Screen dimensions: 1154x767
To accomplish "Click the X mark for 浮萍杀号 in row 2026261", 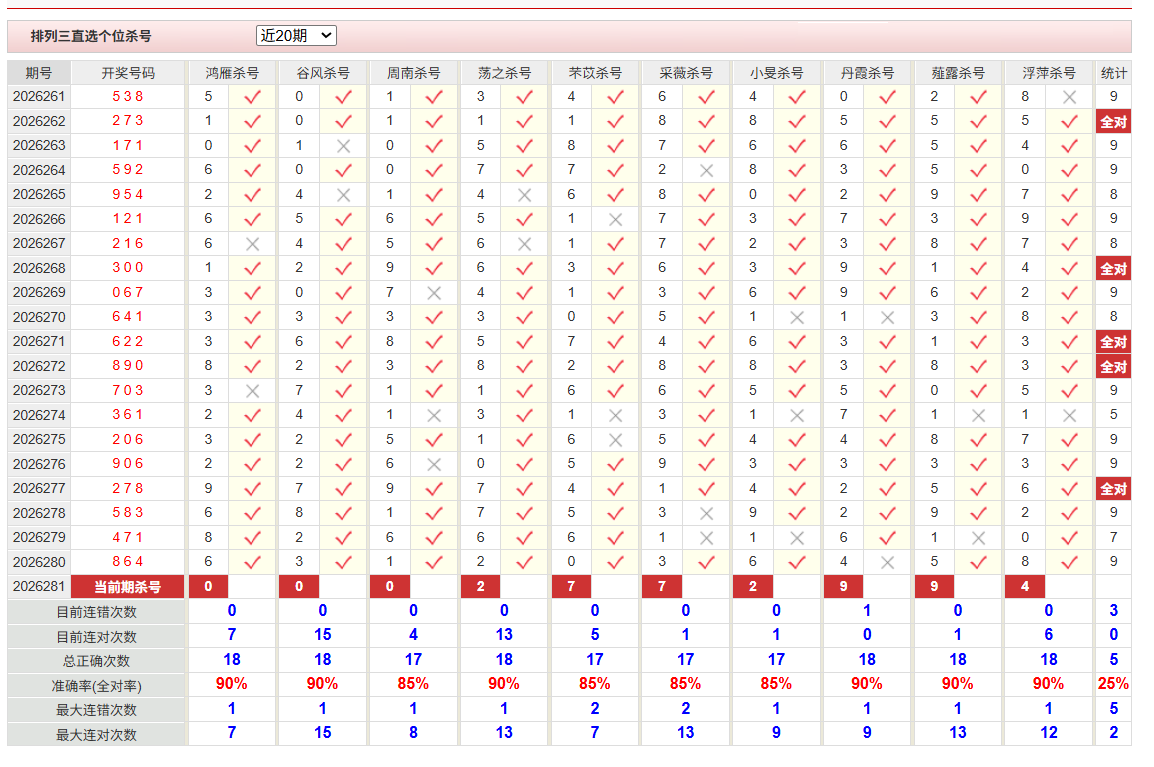I will [1069, 97].
